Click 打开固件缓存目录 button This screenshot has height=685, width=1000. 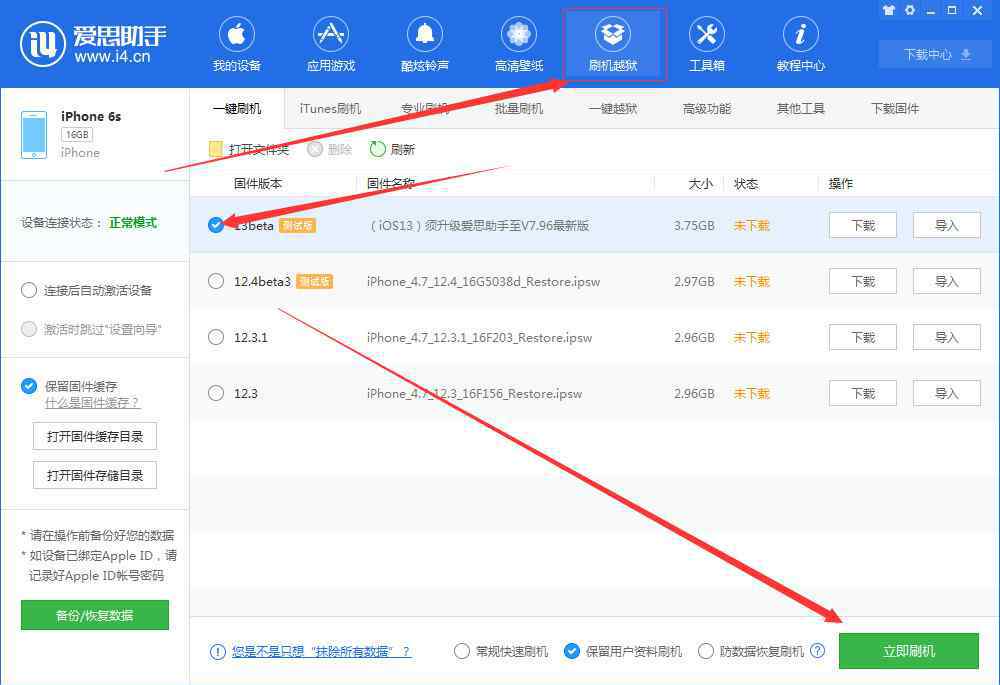point(95,436)
